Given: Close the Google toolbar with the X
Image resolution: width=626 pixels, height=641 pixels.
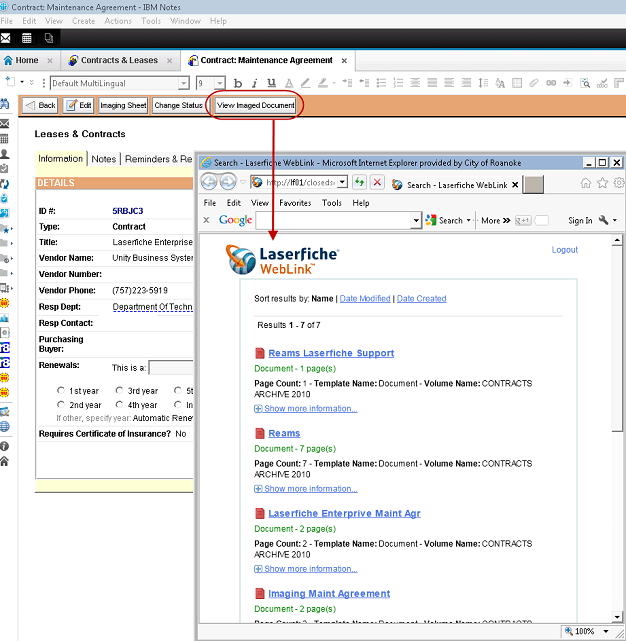Looking at the screenshot, I should (x=206, y=220).
